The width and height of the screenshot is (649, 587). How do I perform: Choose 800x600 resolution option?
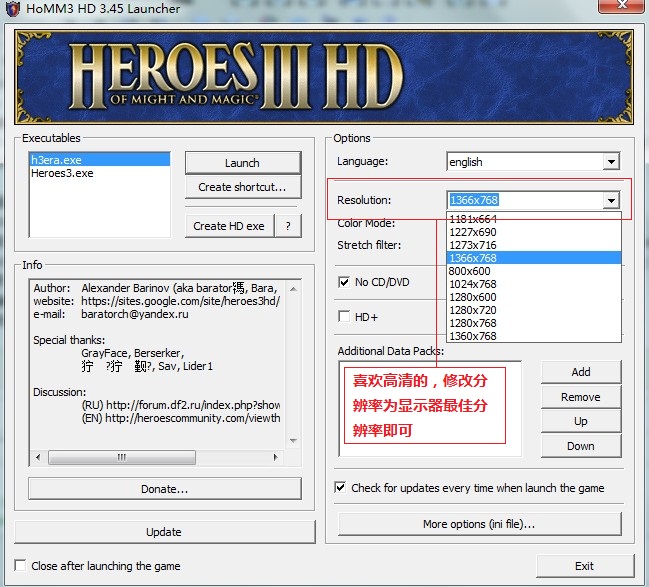(470, 271)
